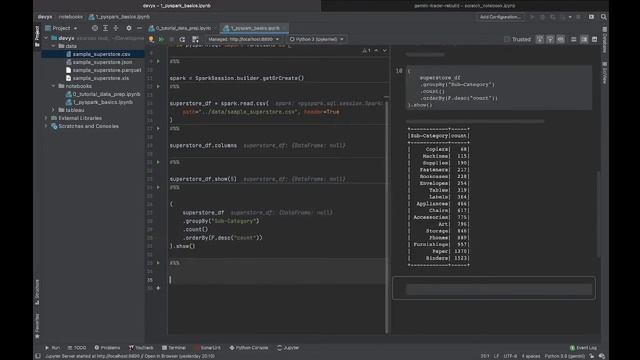The width and height of the screenshot is (640, 360).
Task: Click the first cell action icon after Trusted
Action: tap(540, 39)
